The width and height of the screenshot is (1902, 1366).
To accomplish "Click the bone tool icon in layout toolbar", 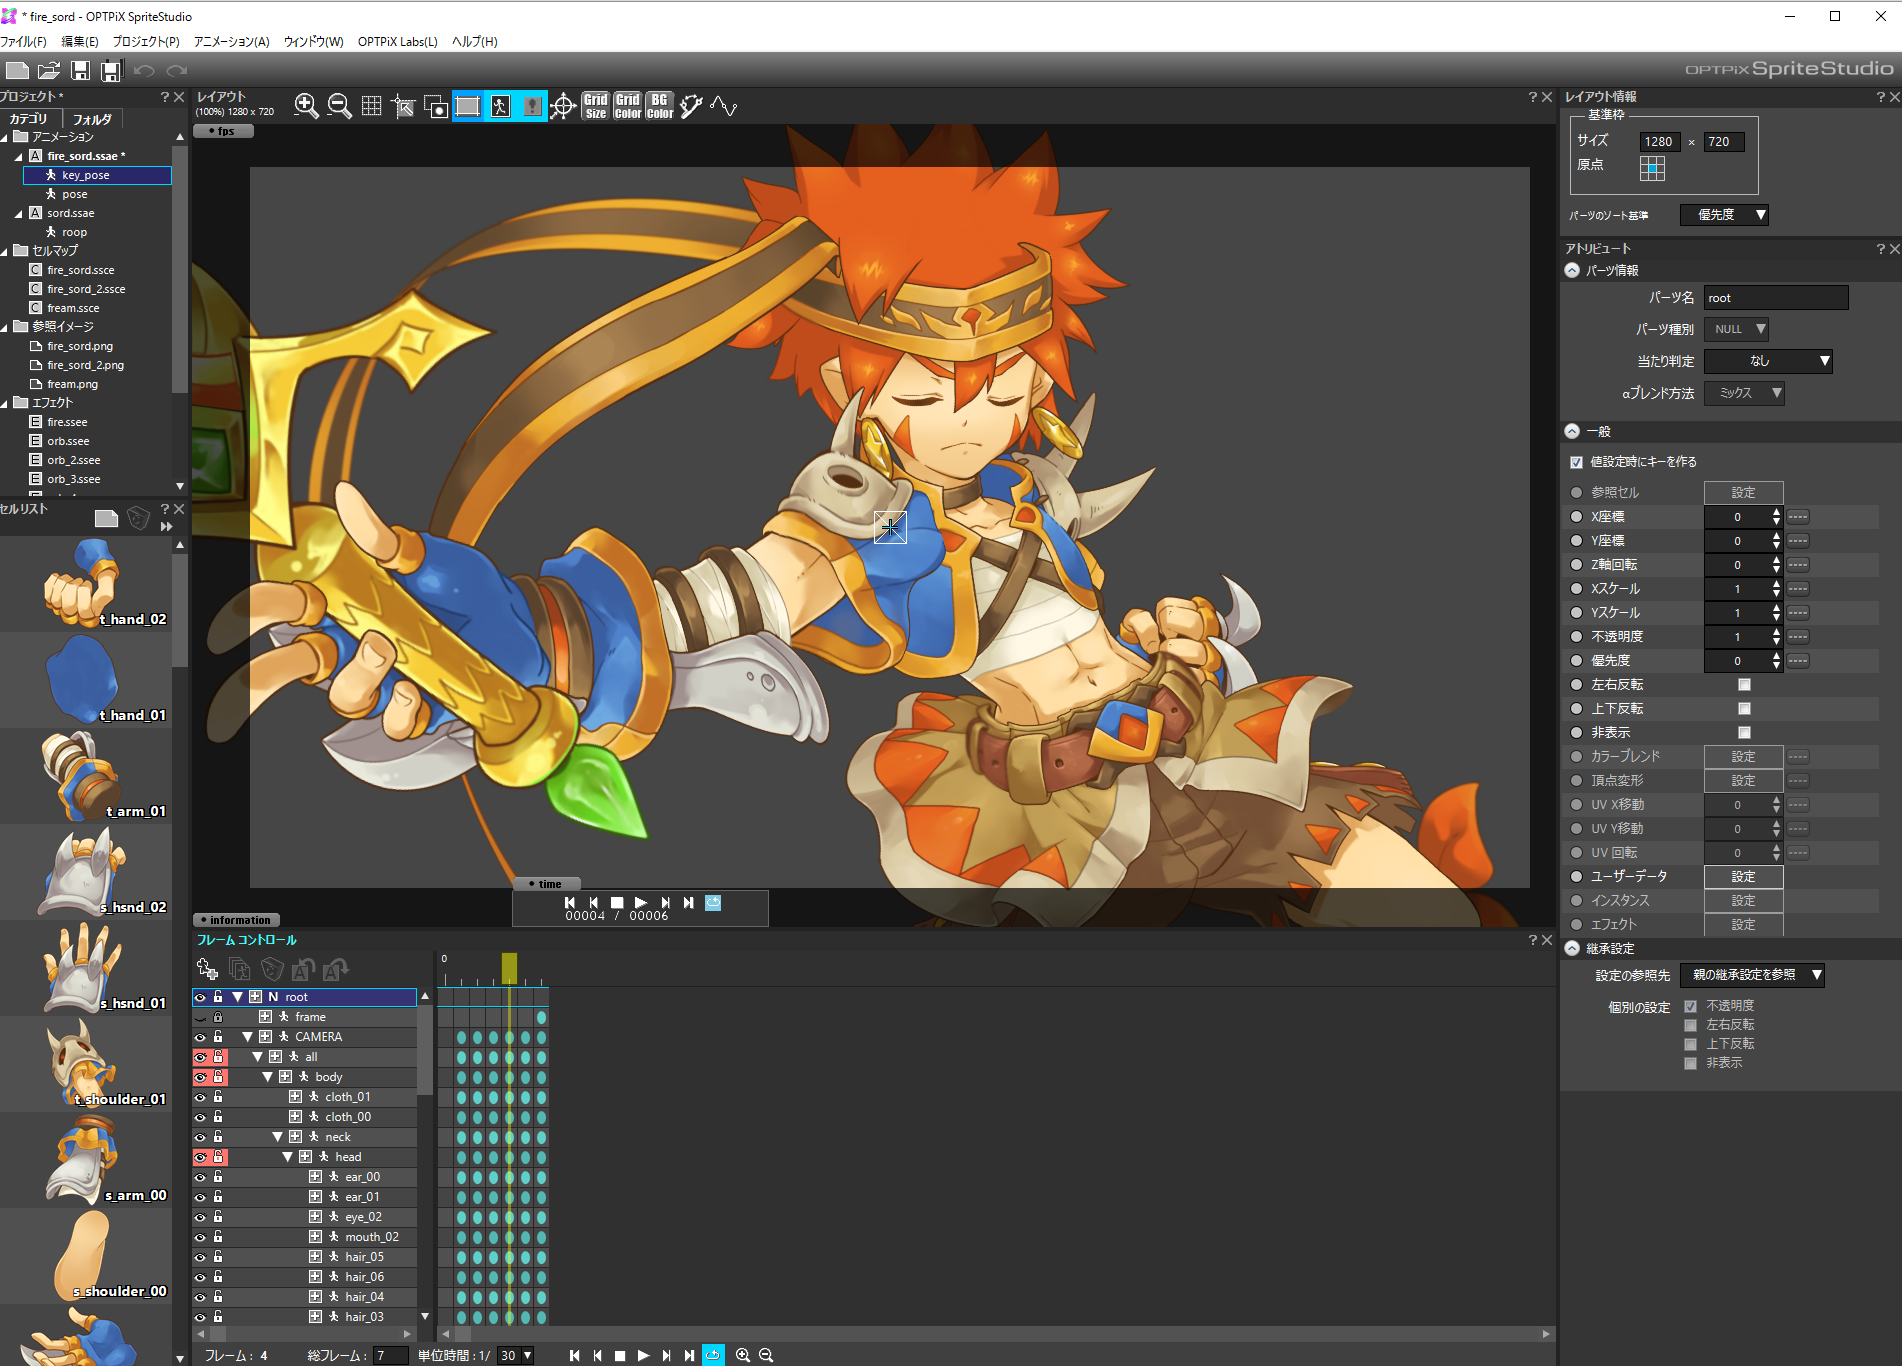I will (x=691, y=106).
